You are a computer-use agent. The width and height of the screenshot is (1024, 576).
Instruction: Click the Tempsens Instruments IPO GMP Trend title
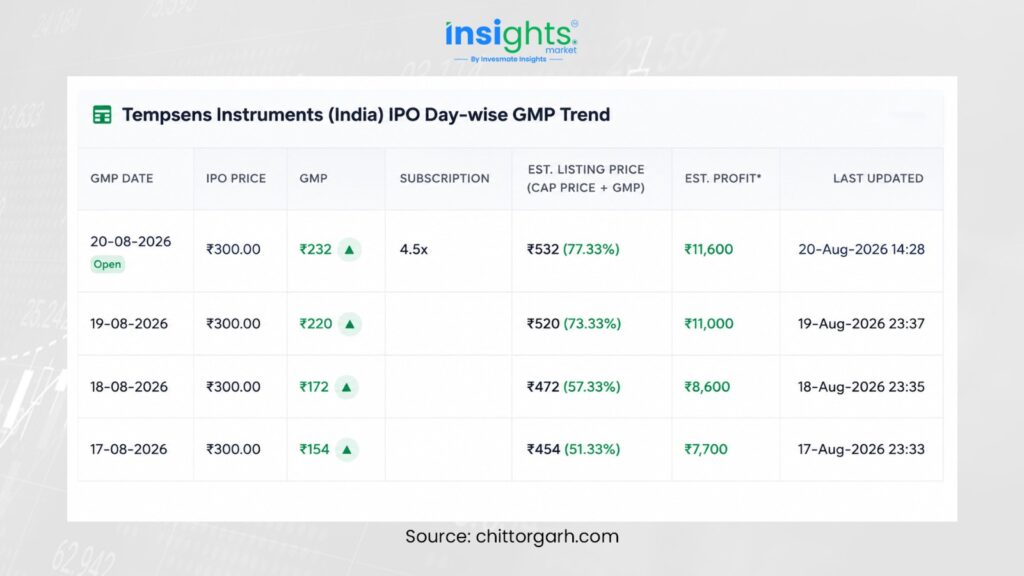tap(366, 114)
